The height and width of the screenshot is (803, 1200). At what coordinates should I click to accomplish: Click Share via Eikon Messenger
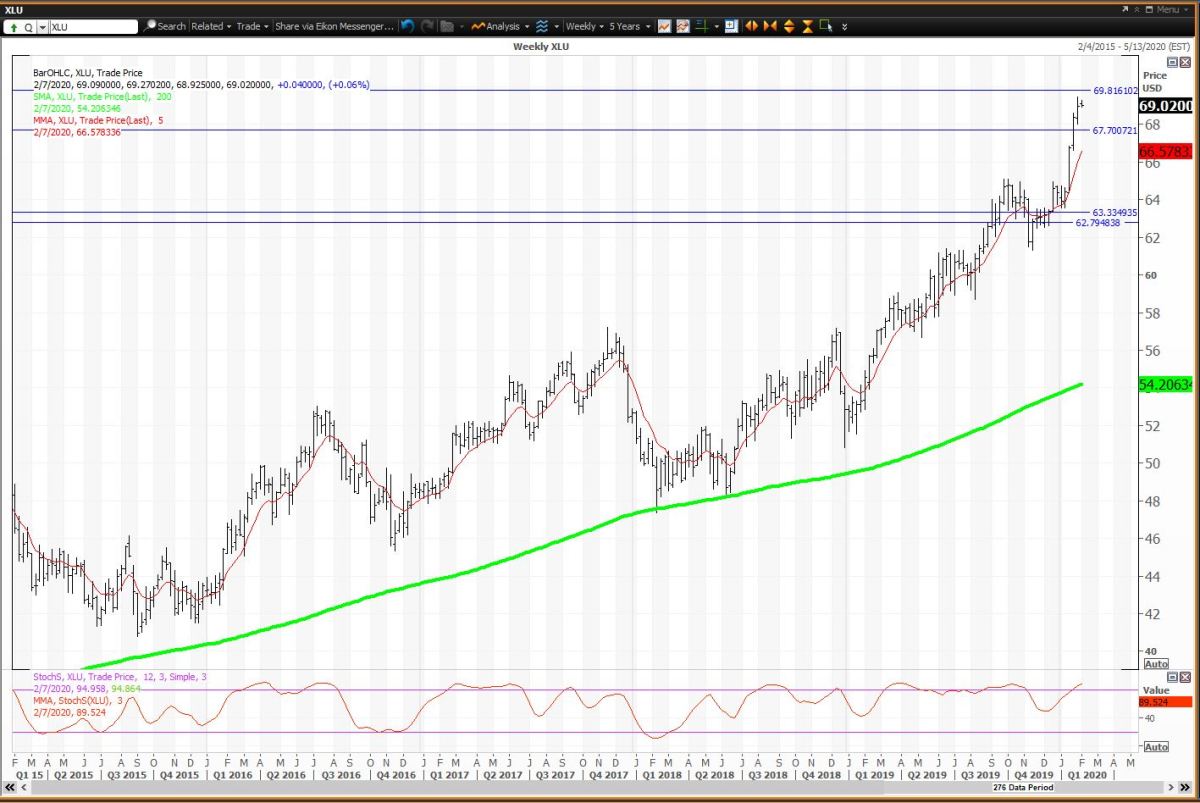point(335,26)
